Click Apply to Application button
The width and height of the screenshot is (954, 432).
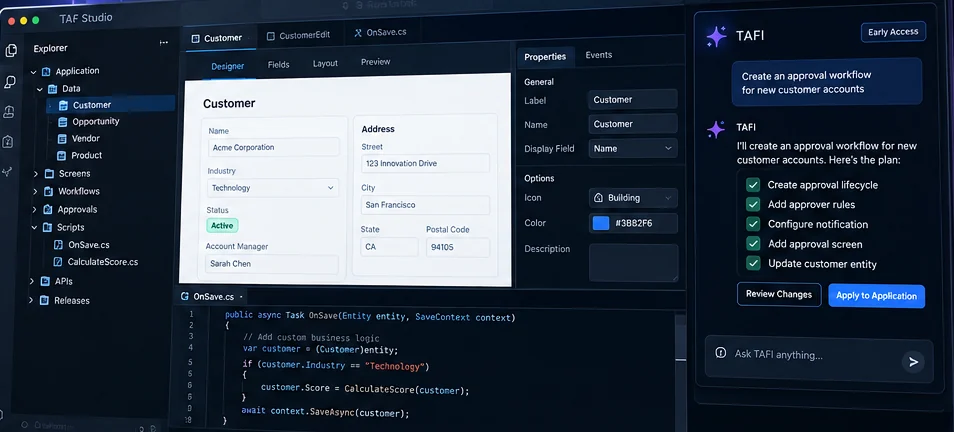point(876,296)
